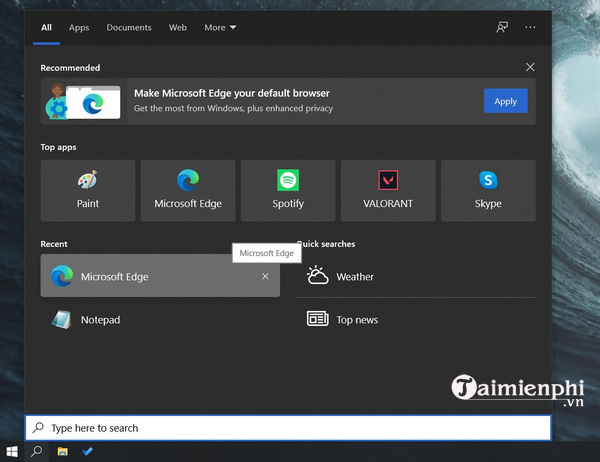This screenshot has width=600, height=462.
Task: Click Apply to set Edge as default
Action: [x=505, y=101]
